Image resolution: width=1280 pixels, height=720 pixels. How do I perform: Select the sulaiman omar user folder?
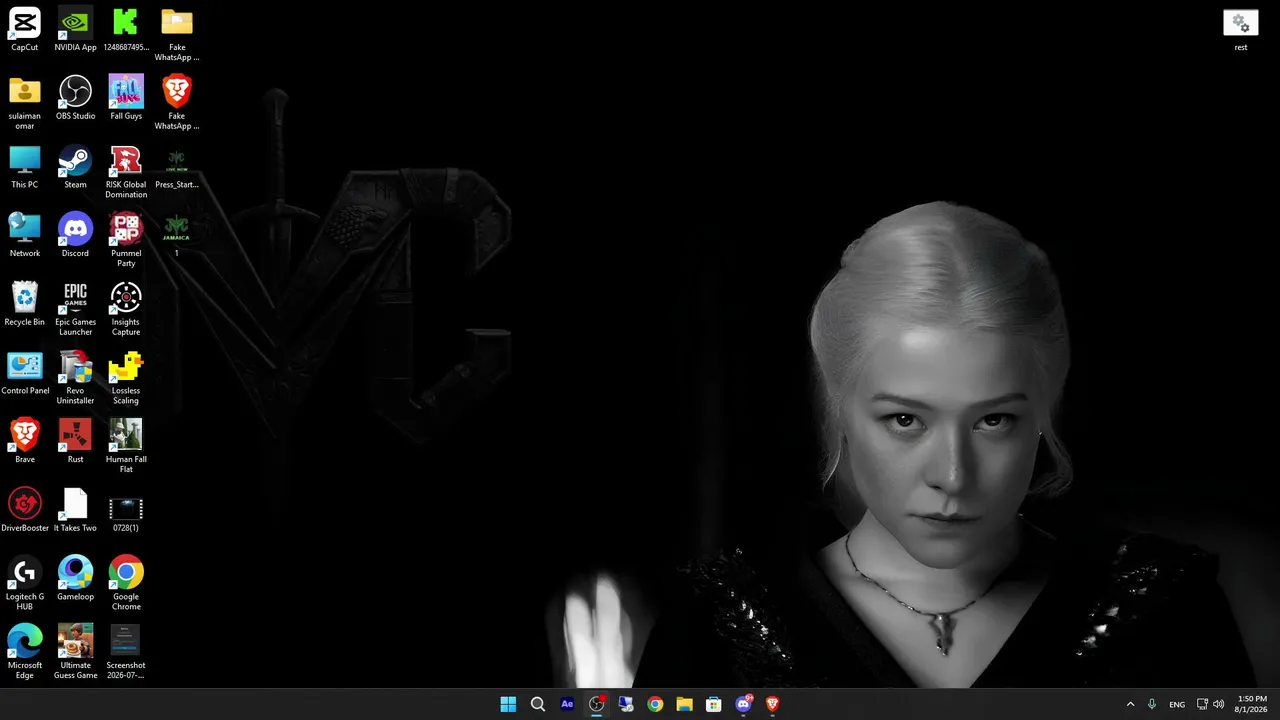(25, 103)
